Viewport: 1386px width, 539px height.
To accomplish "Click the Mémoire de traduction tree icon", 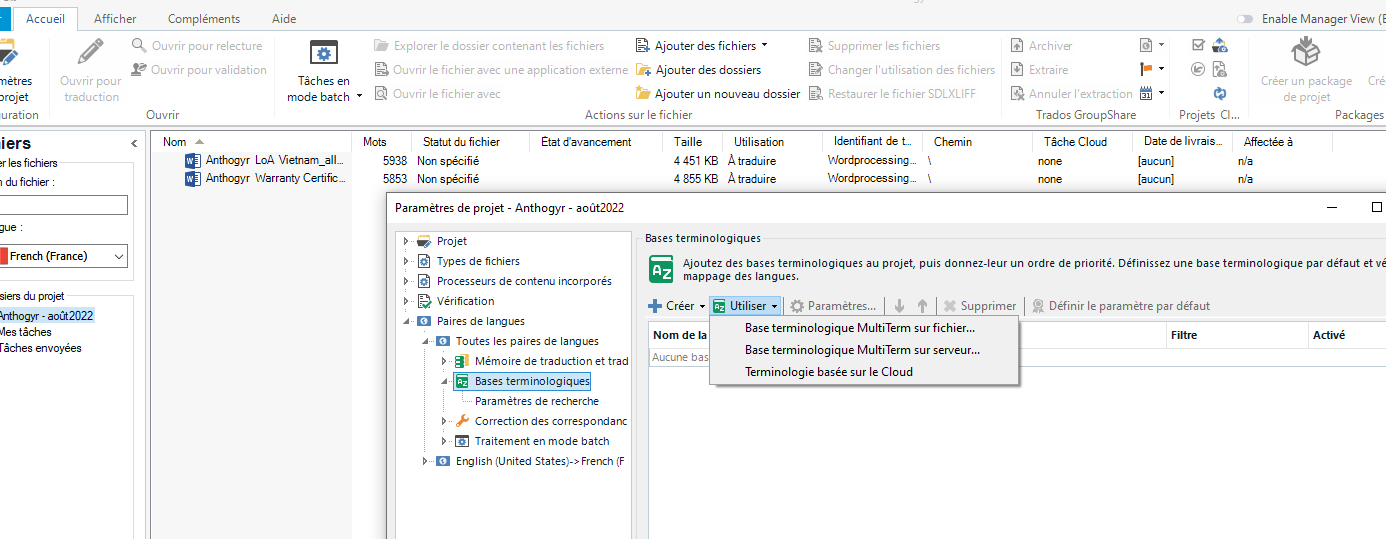I will click(462, 361).
